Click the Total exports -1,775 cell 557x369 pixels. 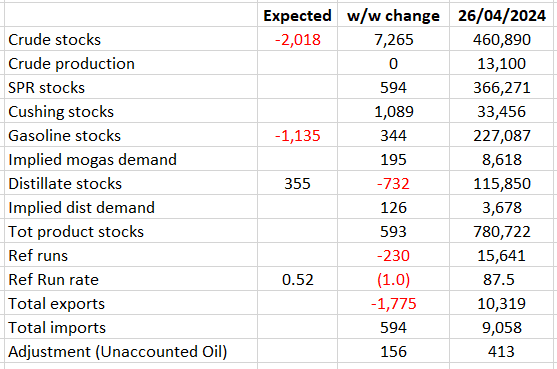pos(393,303)
